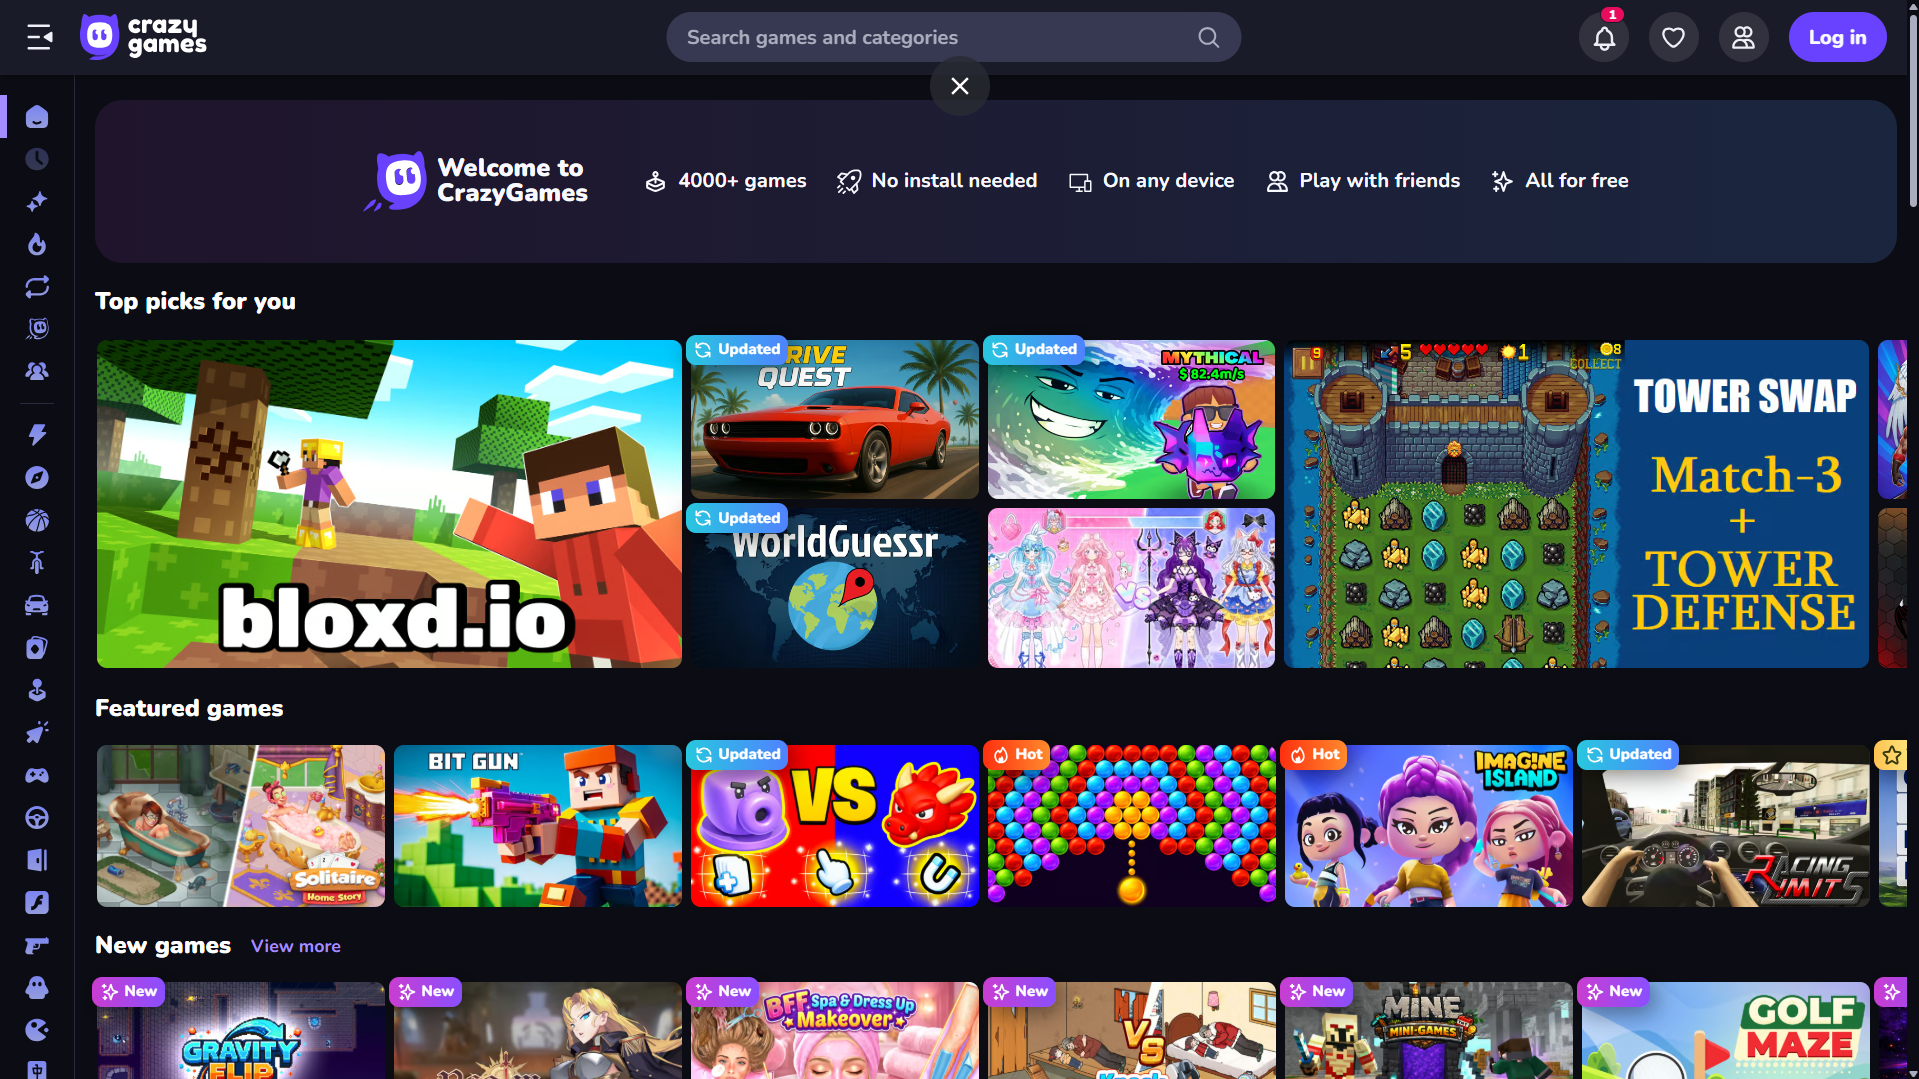Open the Bit Gun featured game

tap(537, 826)
